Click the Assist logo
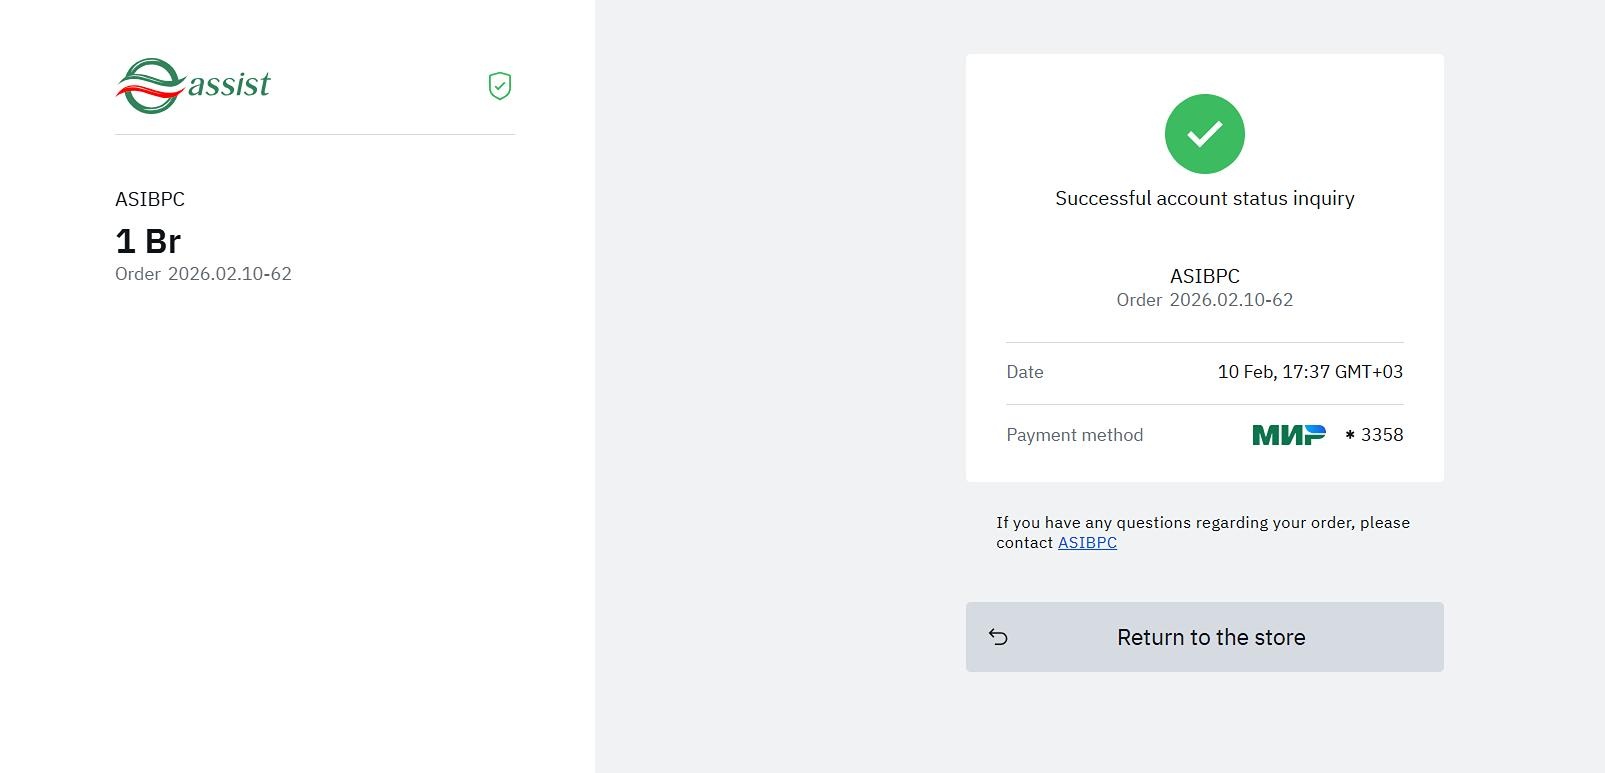This screenshot has height=773, width=1605. click(192, 85)
